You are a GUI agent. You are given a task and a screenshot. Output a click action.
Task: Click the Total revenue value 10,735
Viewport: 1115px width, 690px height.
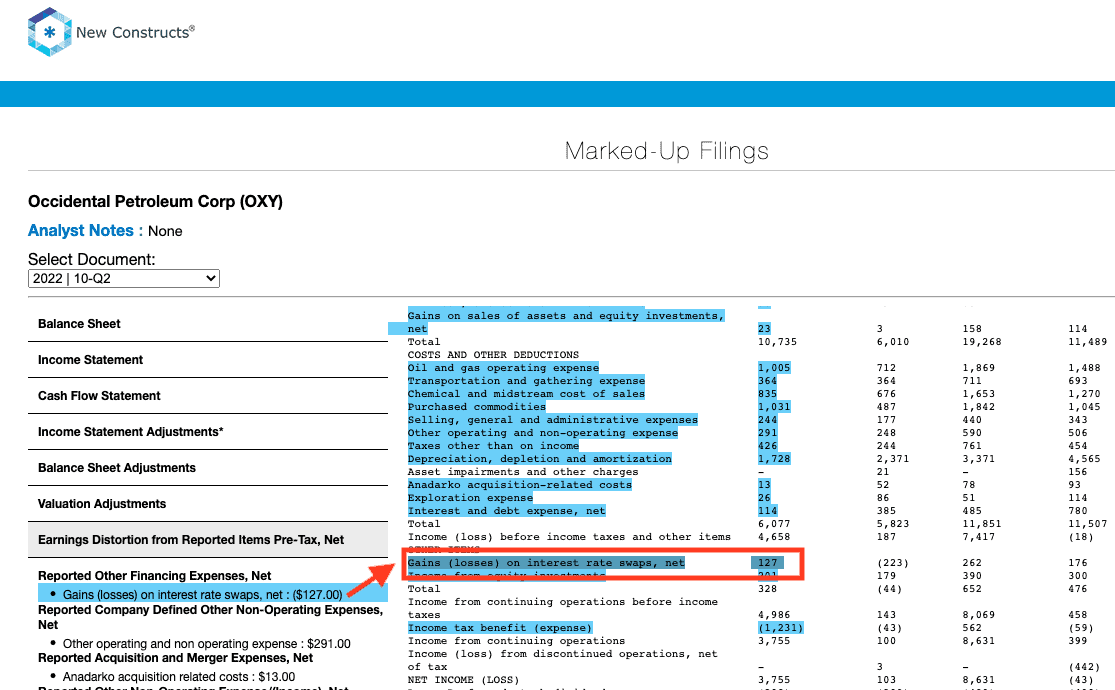click(777, 341)
